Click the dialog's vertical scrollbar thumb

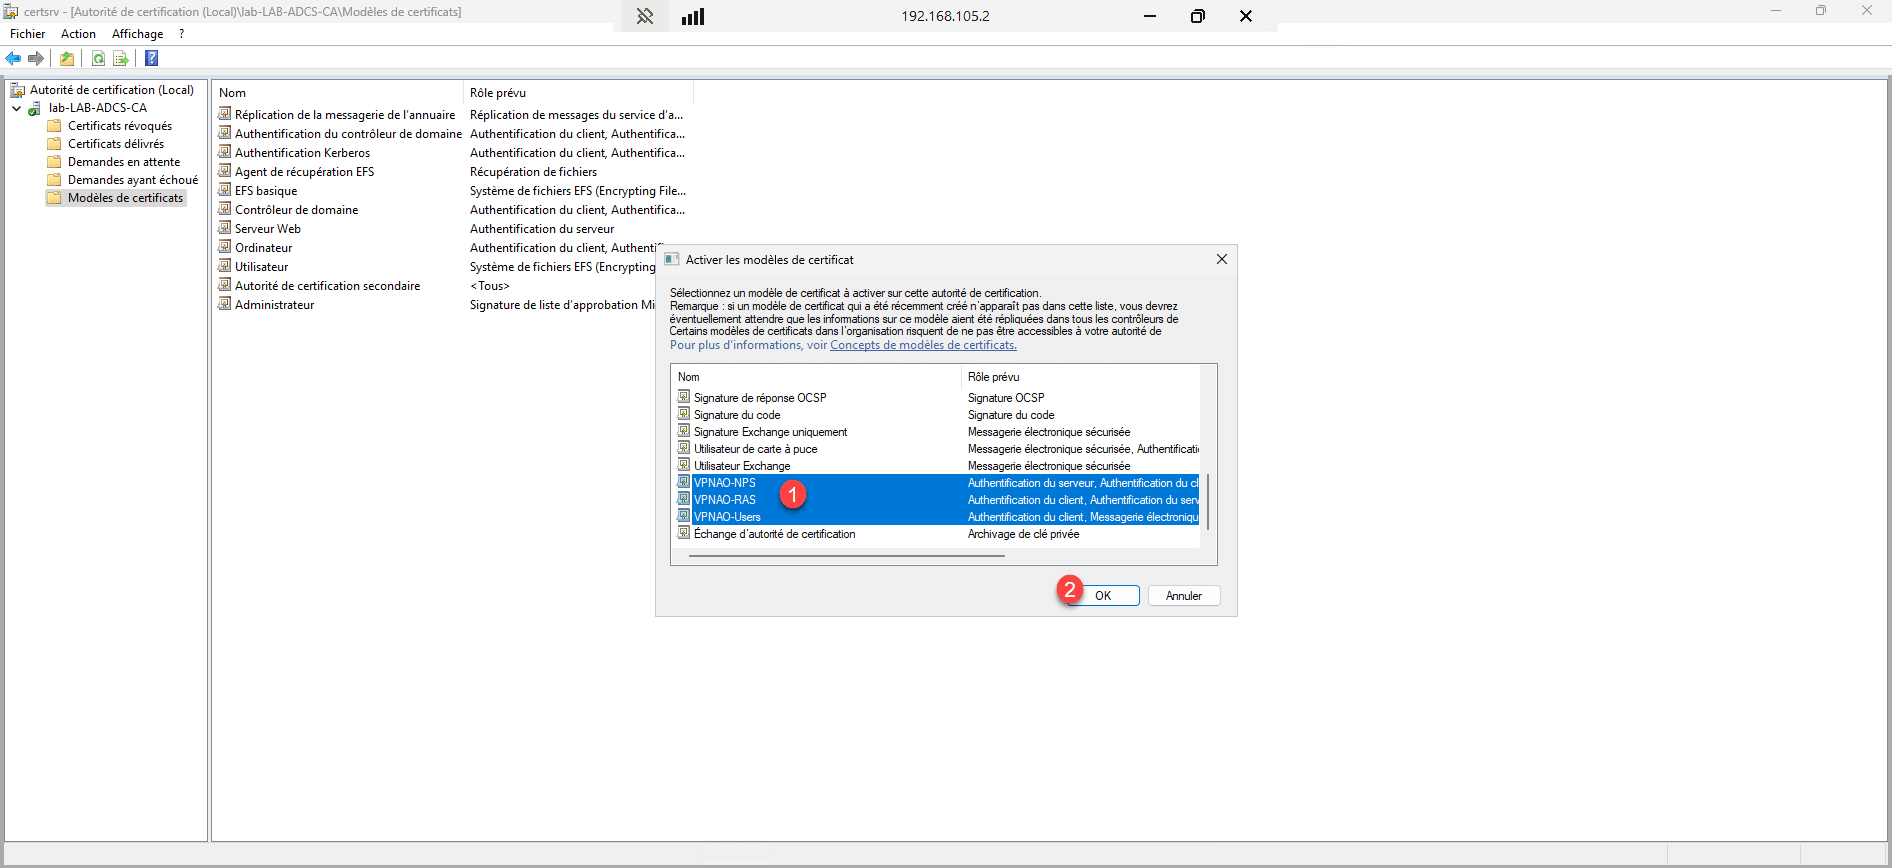click(1208, 502)
